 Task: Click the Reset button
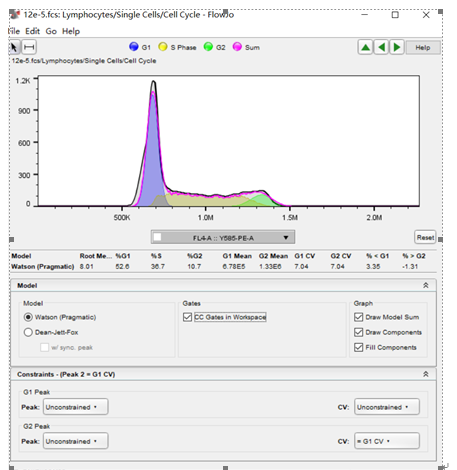pyautogui.click(x=425, y=237)
